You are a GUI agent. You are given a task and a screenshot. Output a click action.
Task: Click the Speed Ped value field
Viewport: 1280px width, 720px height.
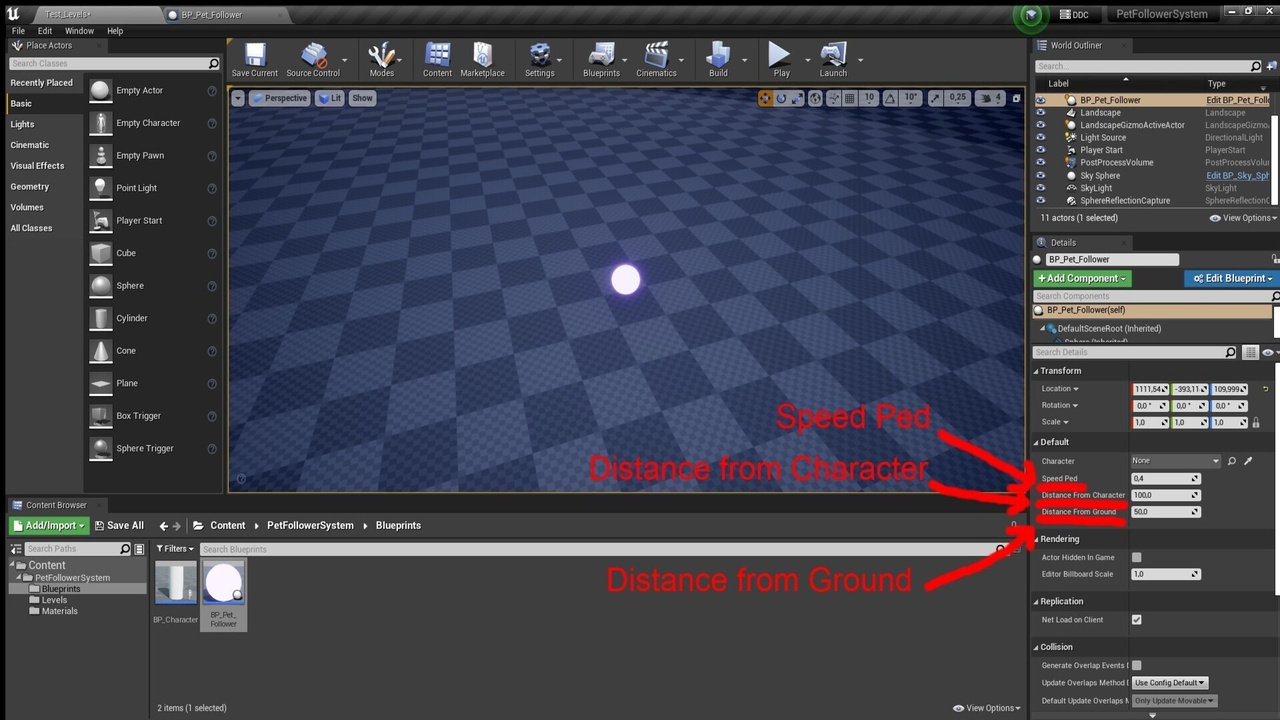1165,479
